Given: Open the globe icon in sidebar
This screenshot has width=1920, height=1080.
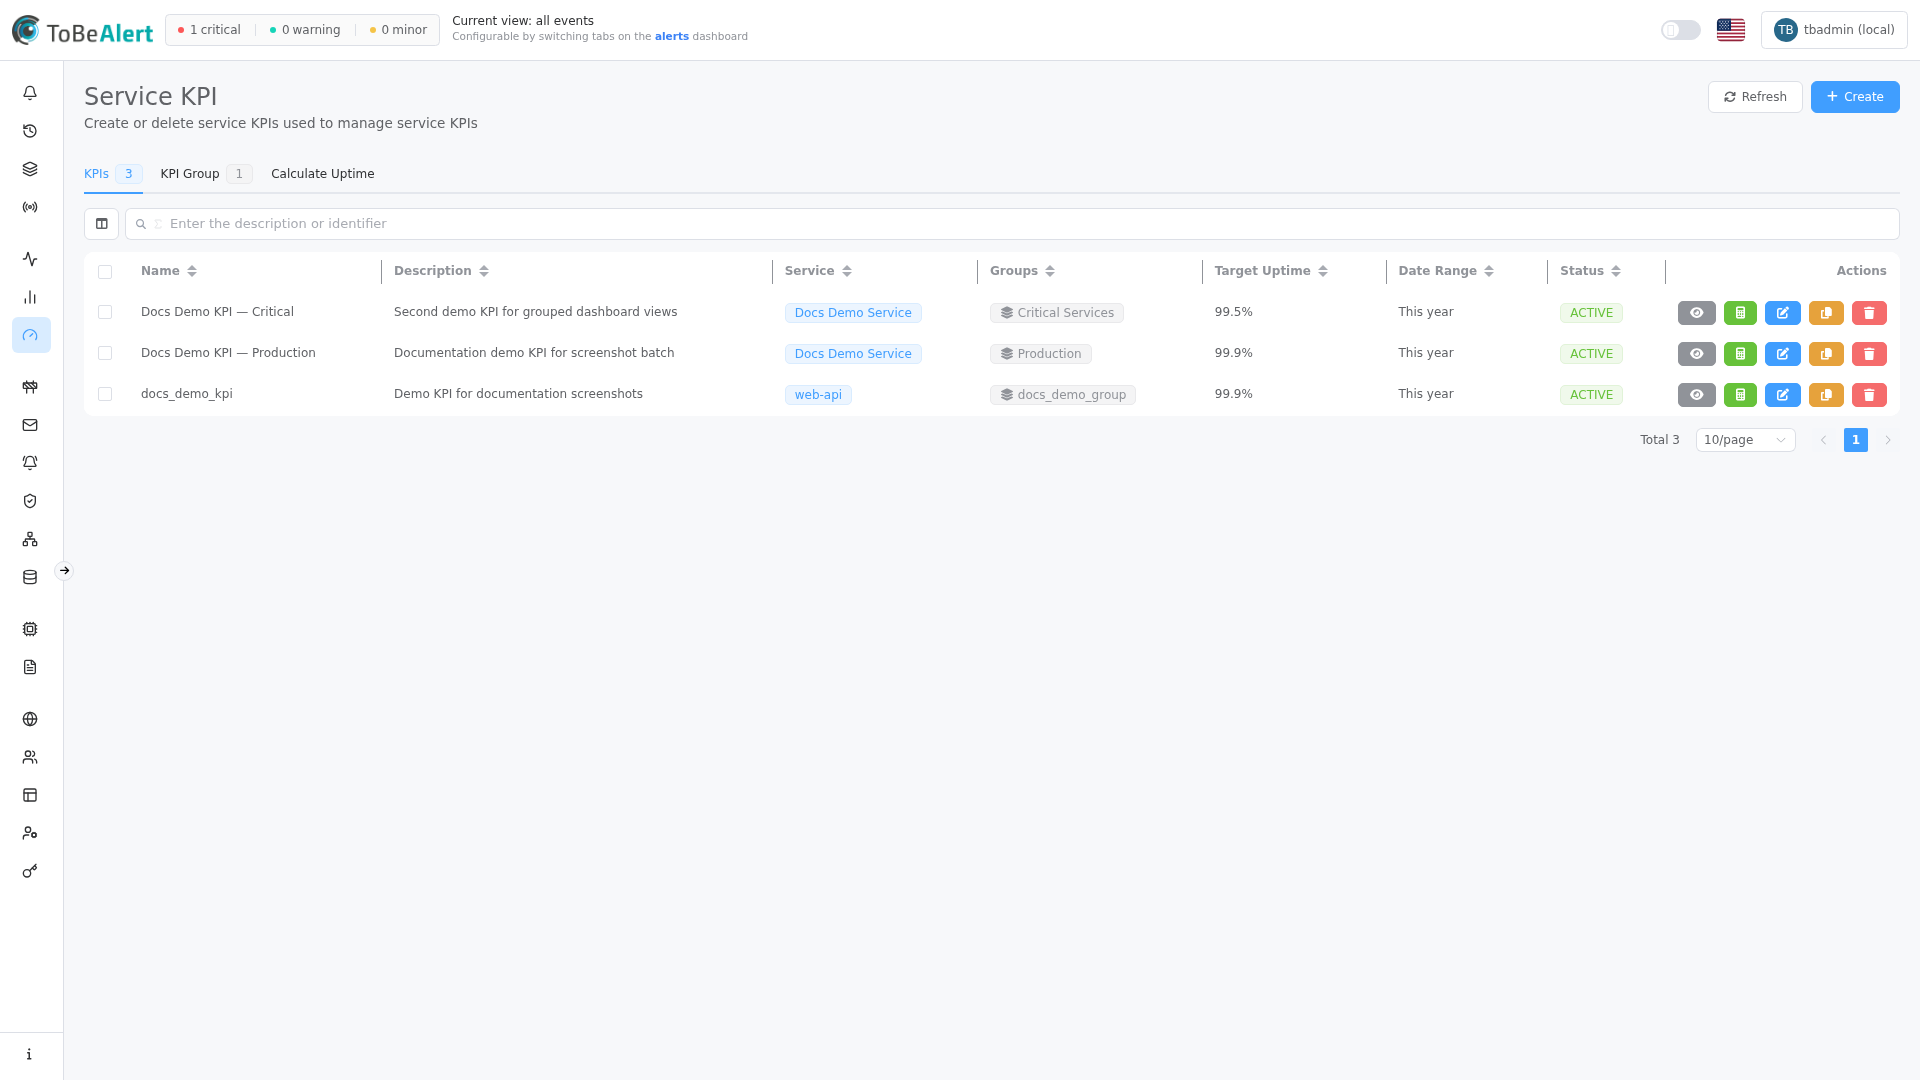Looking at the screenshot, I should pyautogui.click(x=30, y=719).
